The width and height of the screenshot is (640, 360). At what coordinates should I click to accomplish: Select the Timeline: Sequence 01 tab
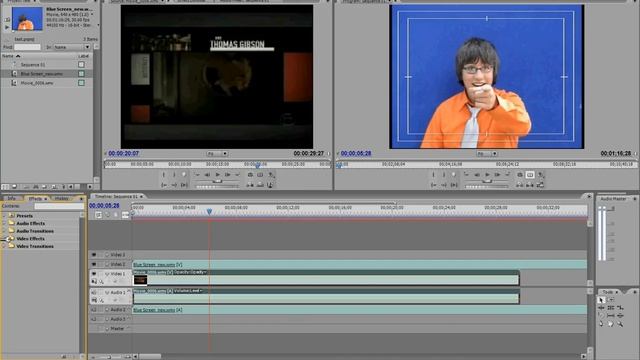[116, 196]
